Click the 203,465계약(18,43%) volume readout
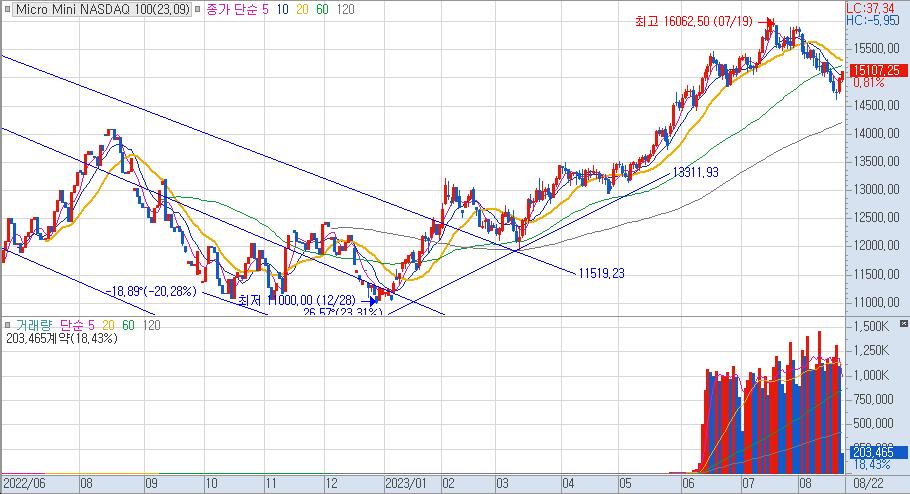910x494 pixels. (x=62, y=338)
